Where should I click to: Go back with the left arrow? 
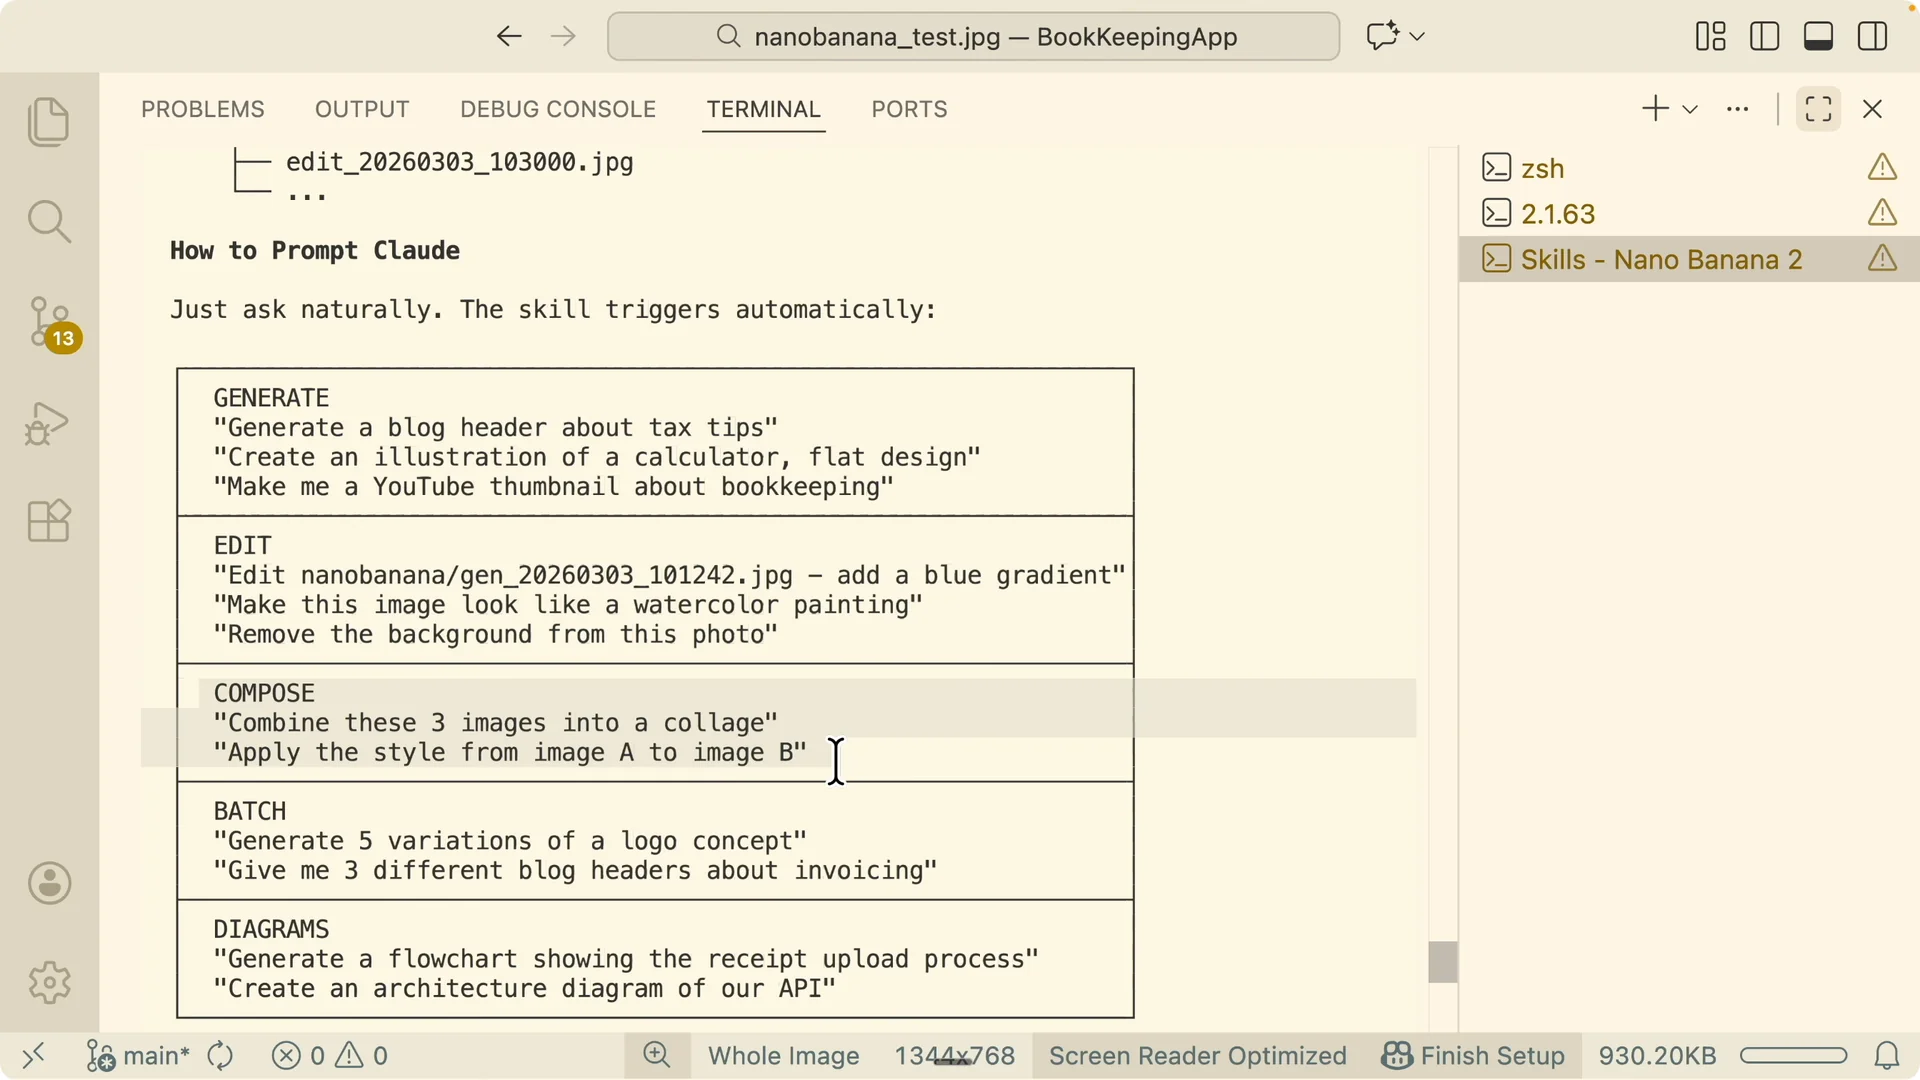pos(509,37)
